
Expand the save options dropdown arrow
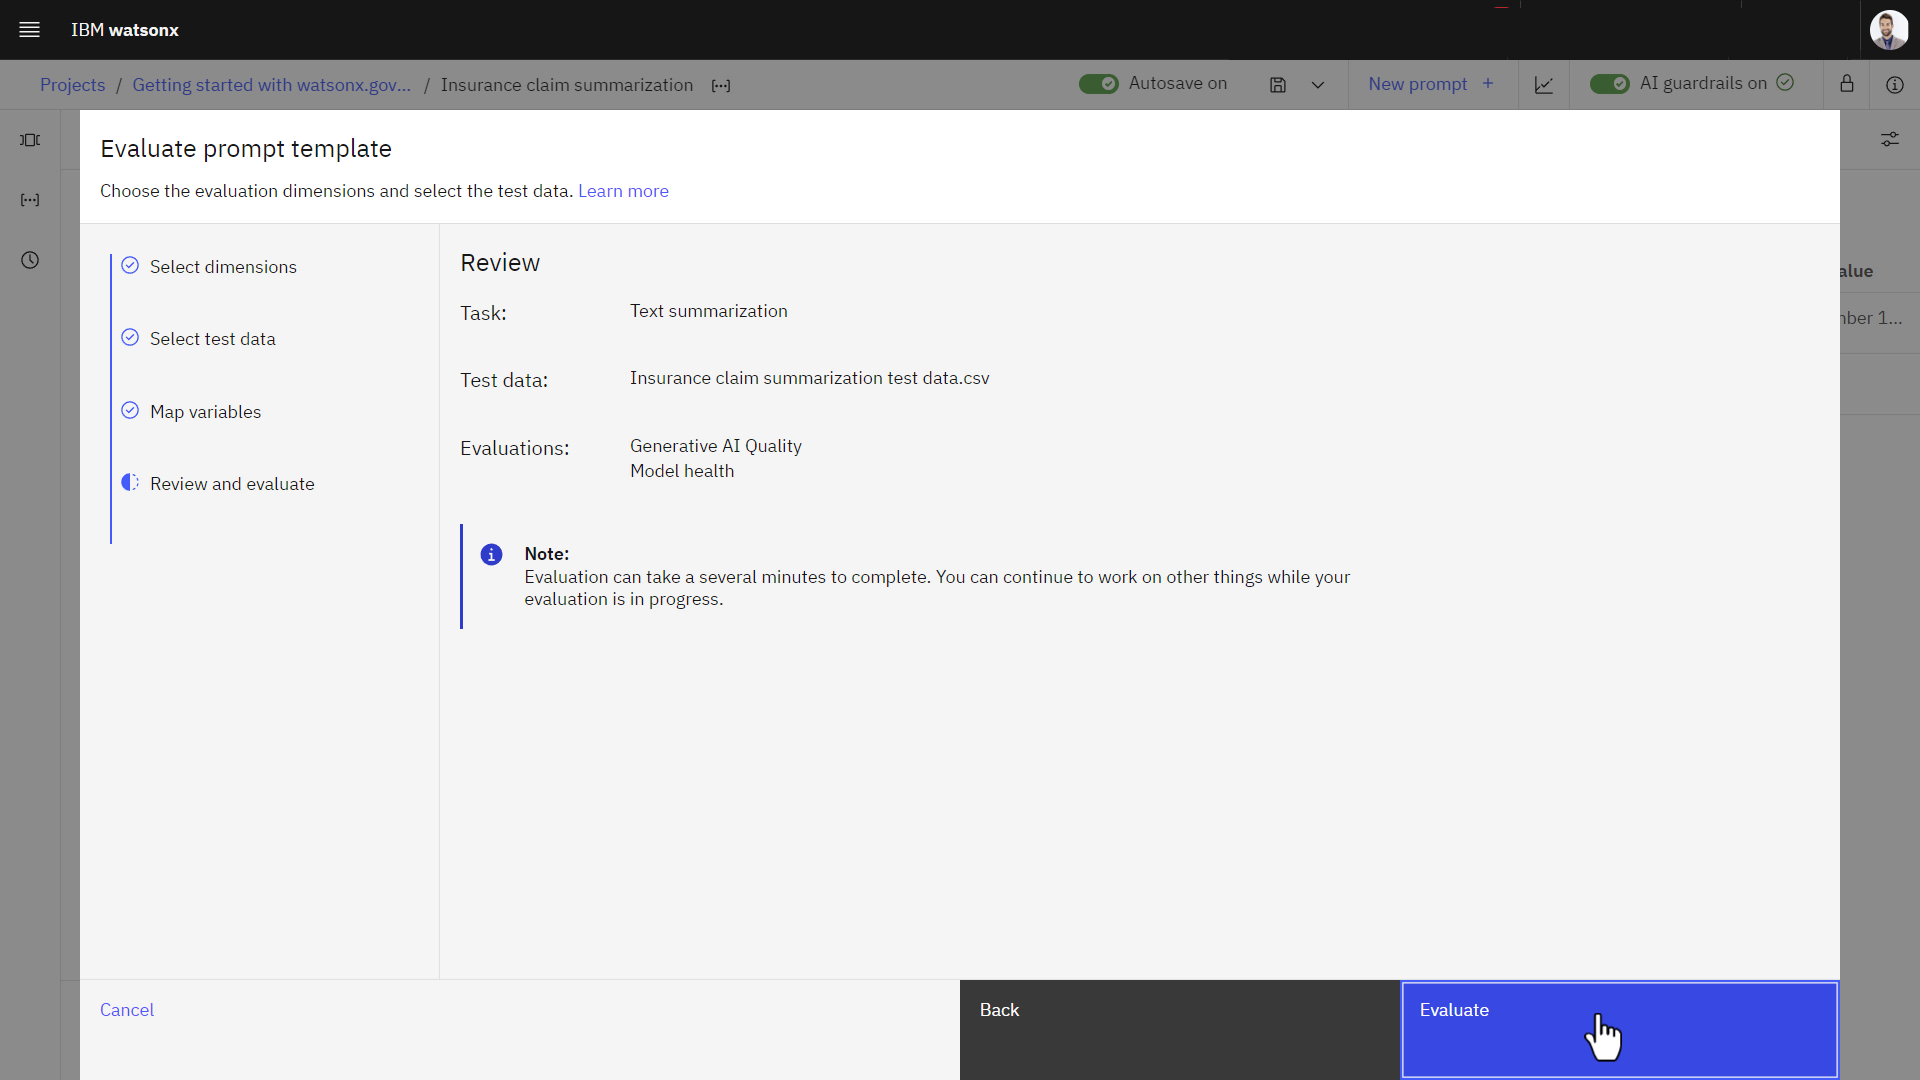1317,84
